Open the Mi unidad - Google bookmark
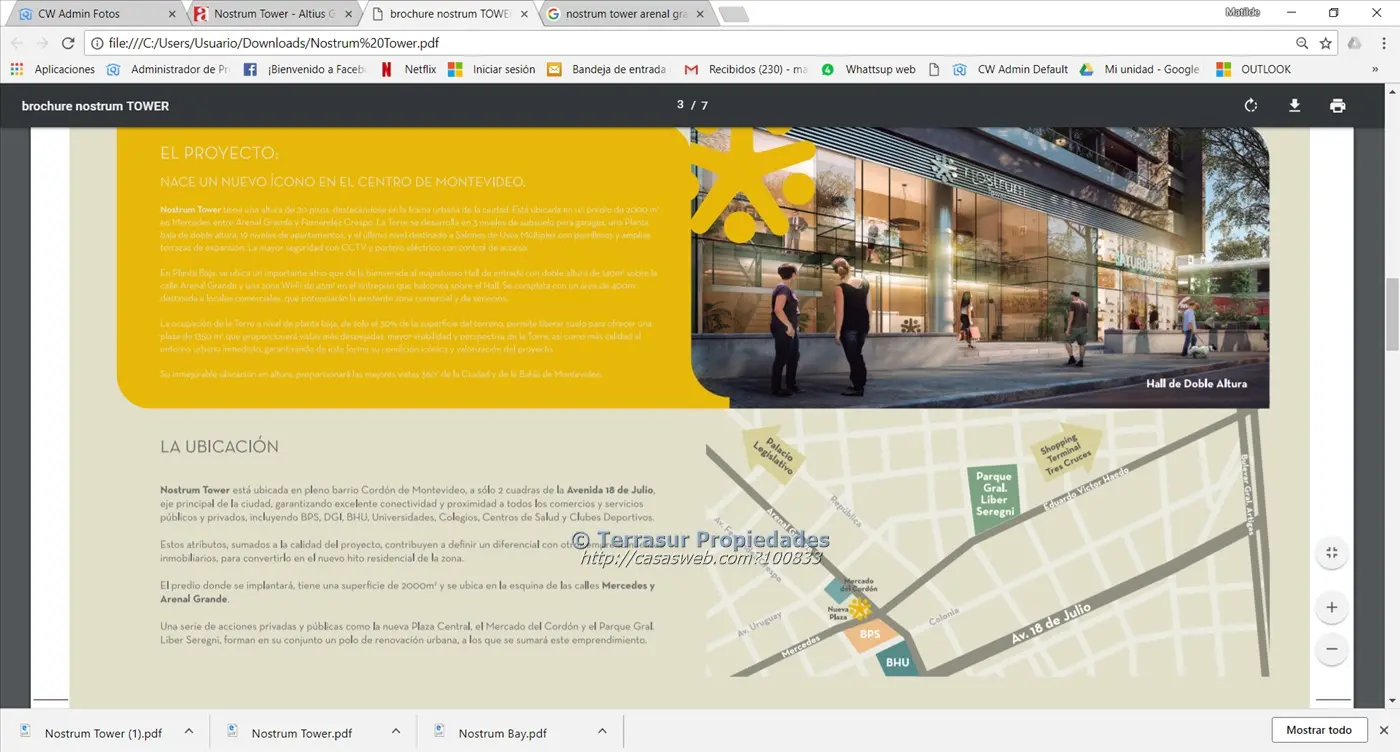The height and width of the screenshot is (752, 1400). [x=1140, y=70]
